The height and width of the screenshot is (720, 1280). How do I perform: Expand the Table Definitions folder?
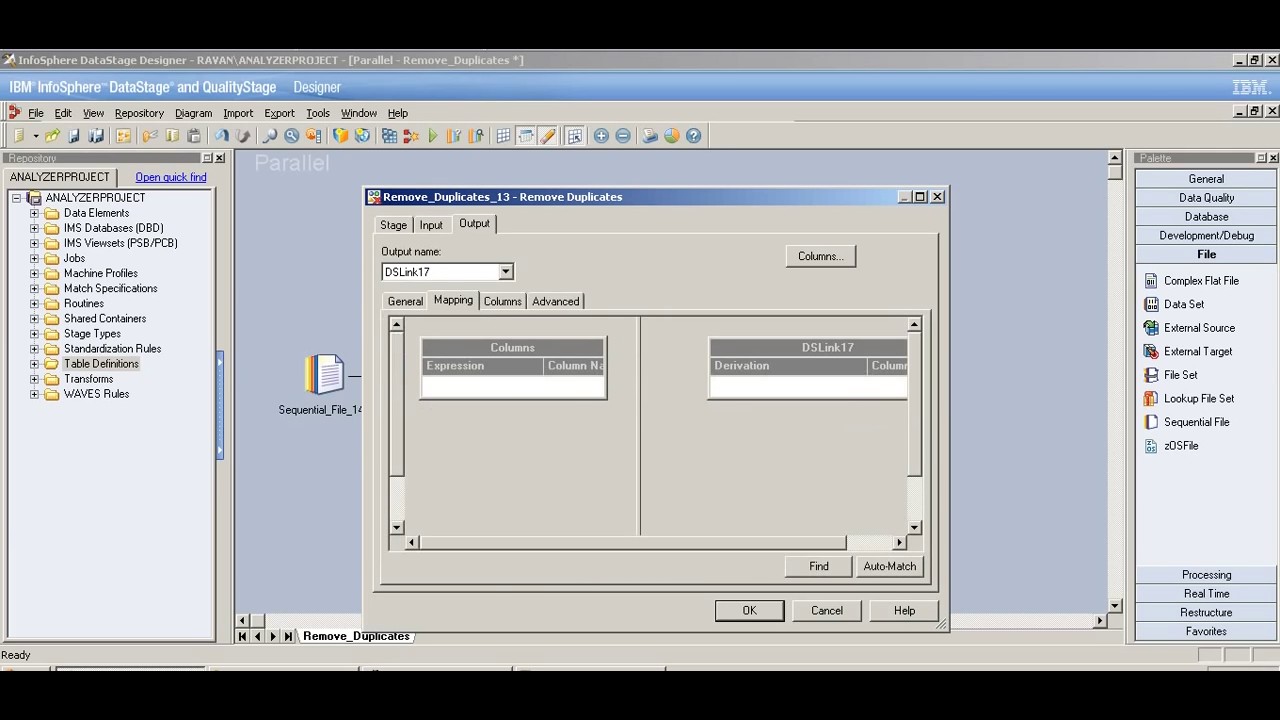pyautogui.click(x=34, y=364)
